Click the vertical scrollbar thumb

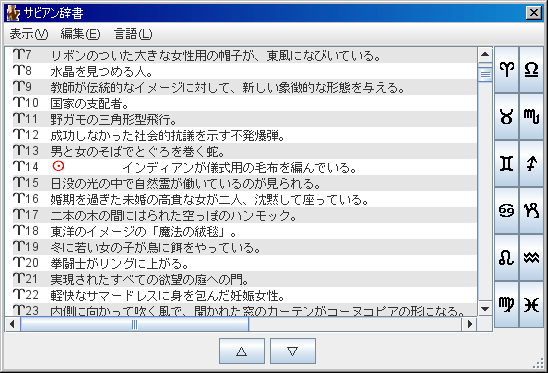point(485,73)
